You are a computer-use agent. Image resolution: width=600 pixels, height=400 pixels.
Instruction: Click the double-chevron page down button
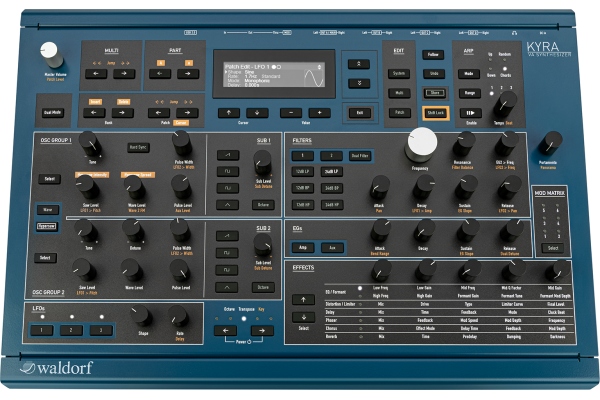click(359, 83)
